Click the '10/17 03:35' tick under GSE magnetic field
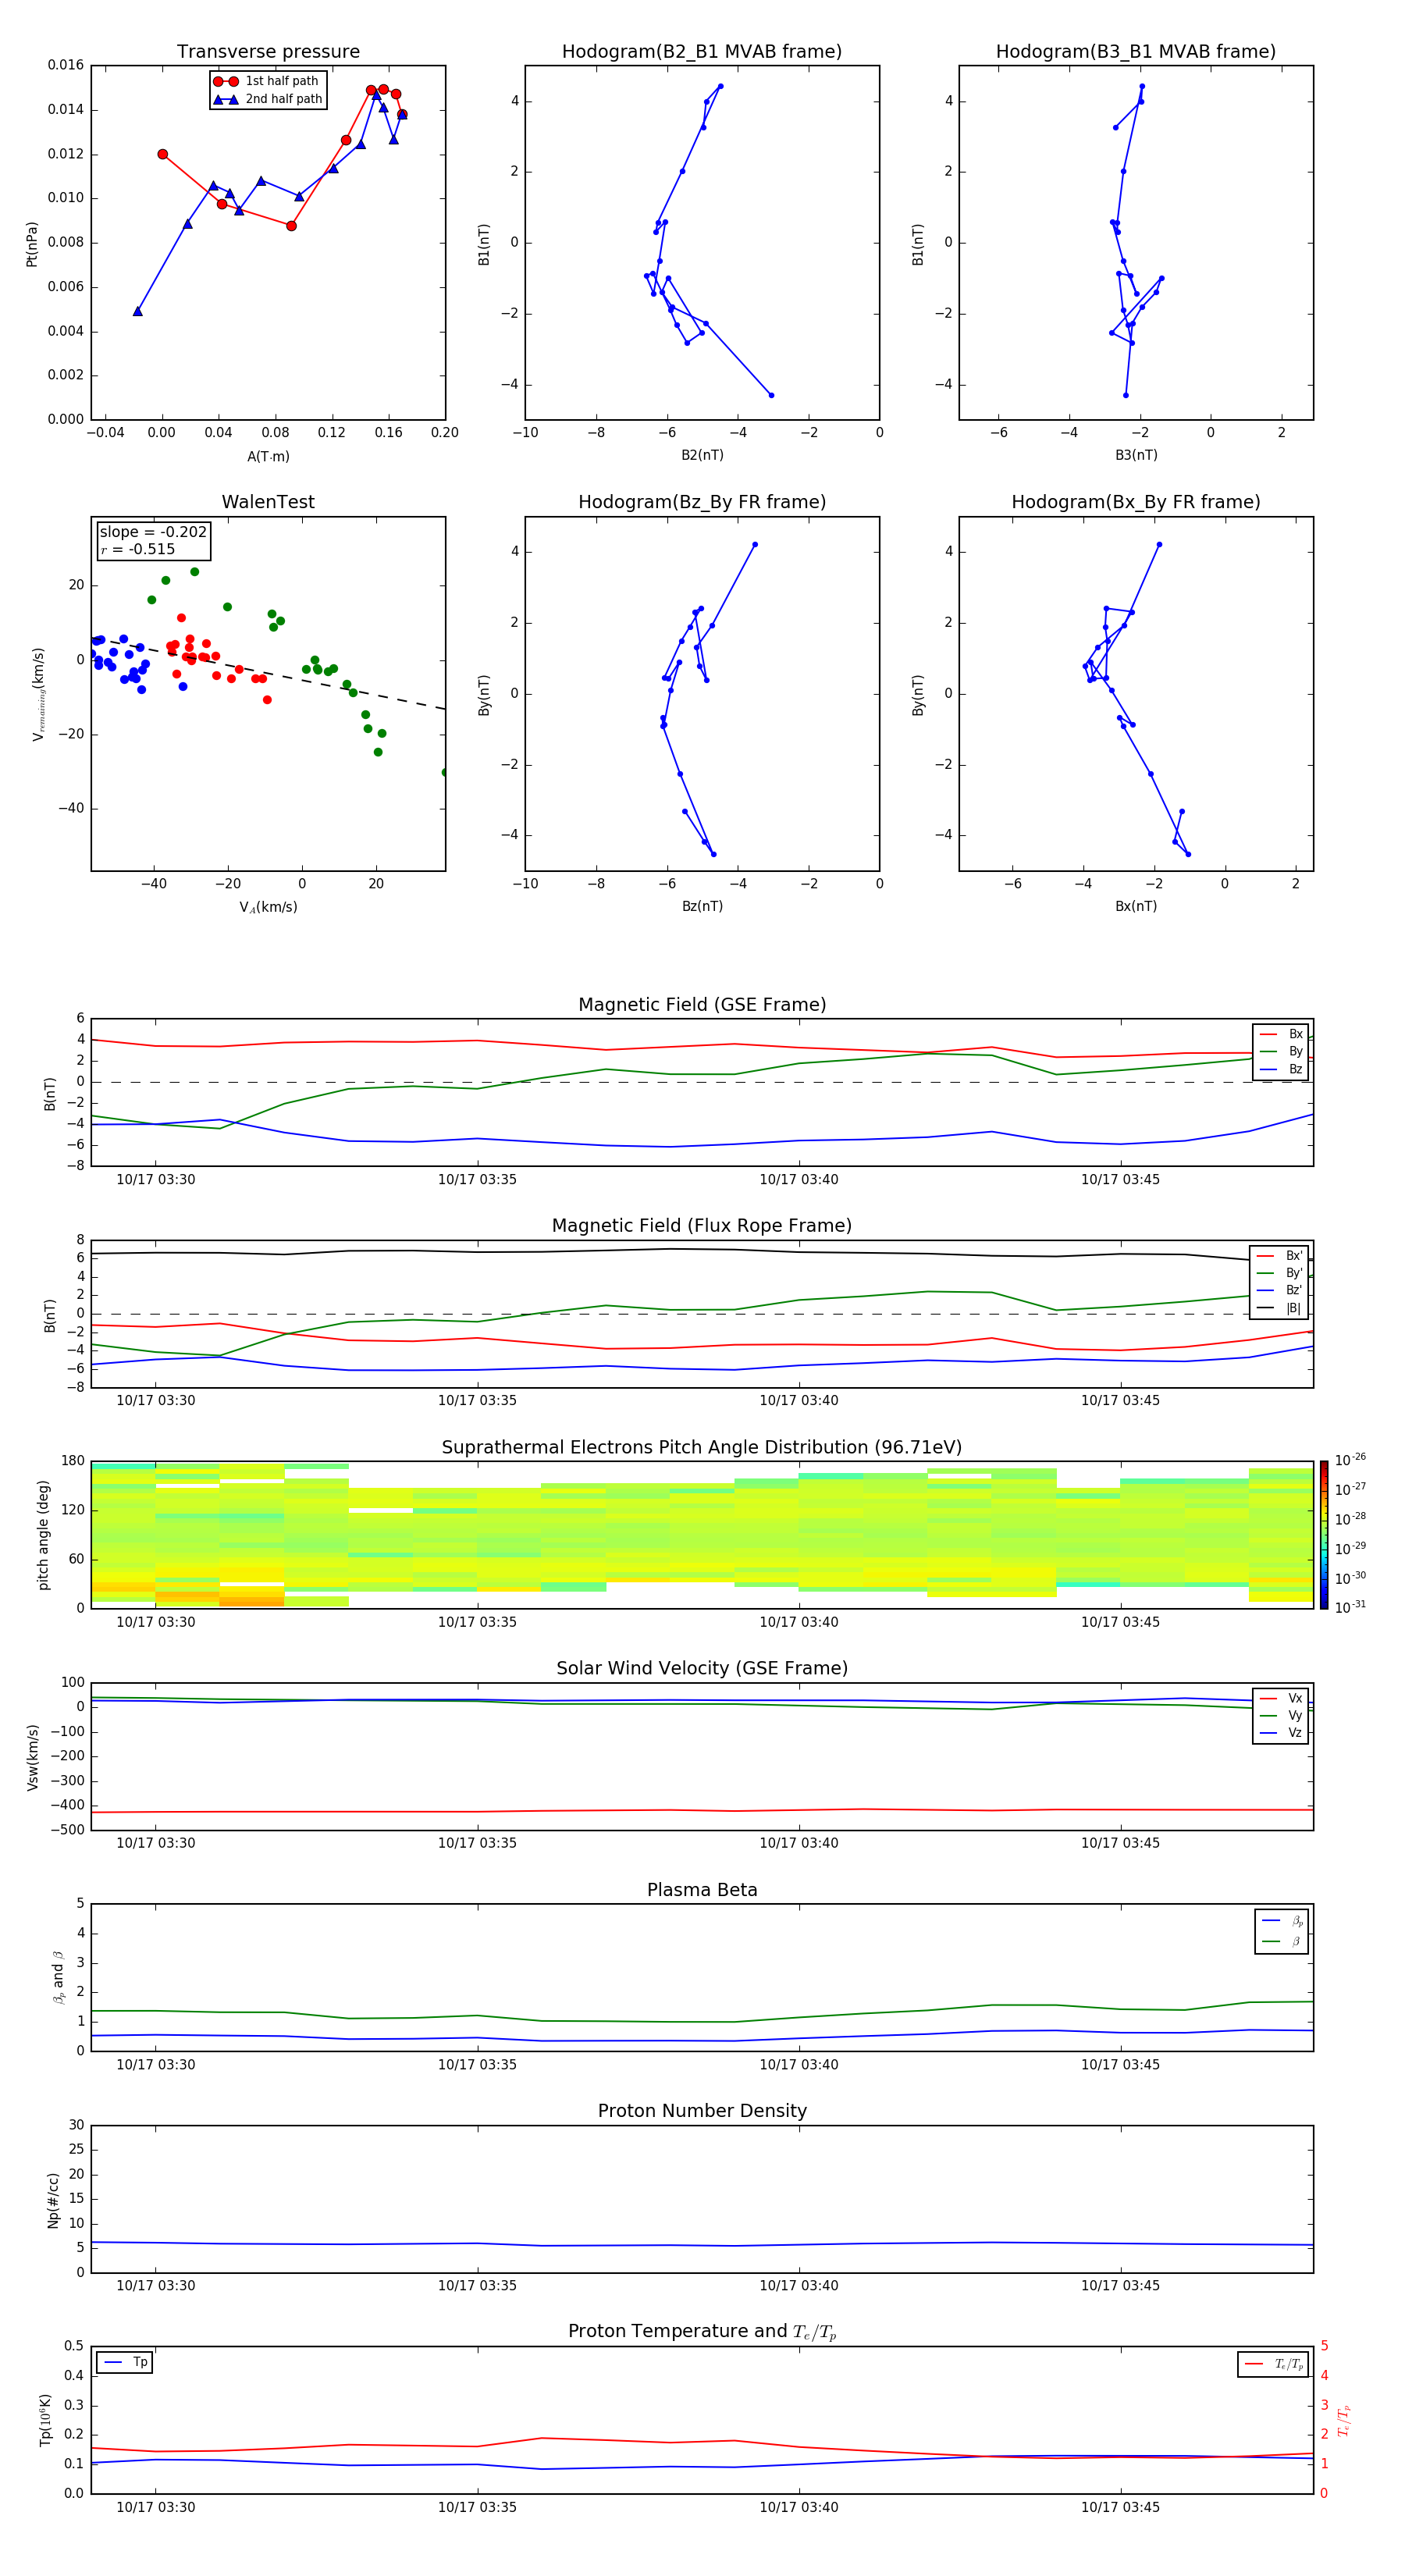 (x=477, y=1179)
